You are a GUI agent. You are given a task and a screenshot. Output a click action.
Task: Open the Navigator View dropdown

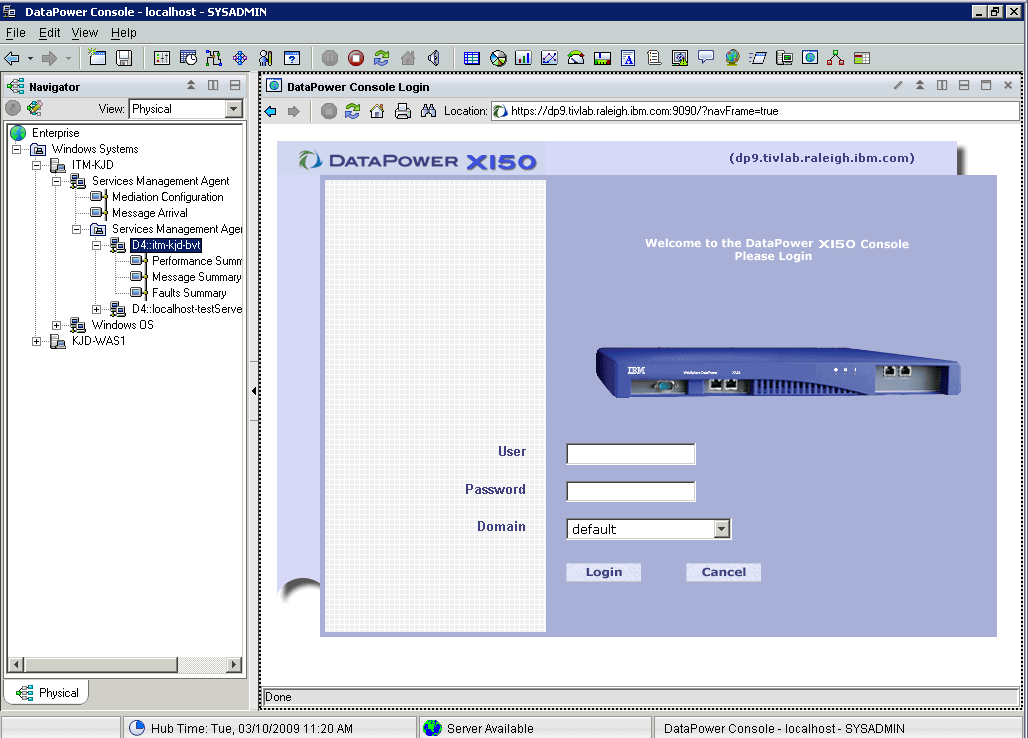pos(234,109)
